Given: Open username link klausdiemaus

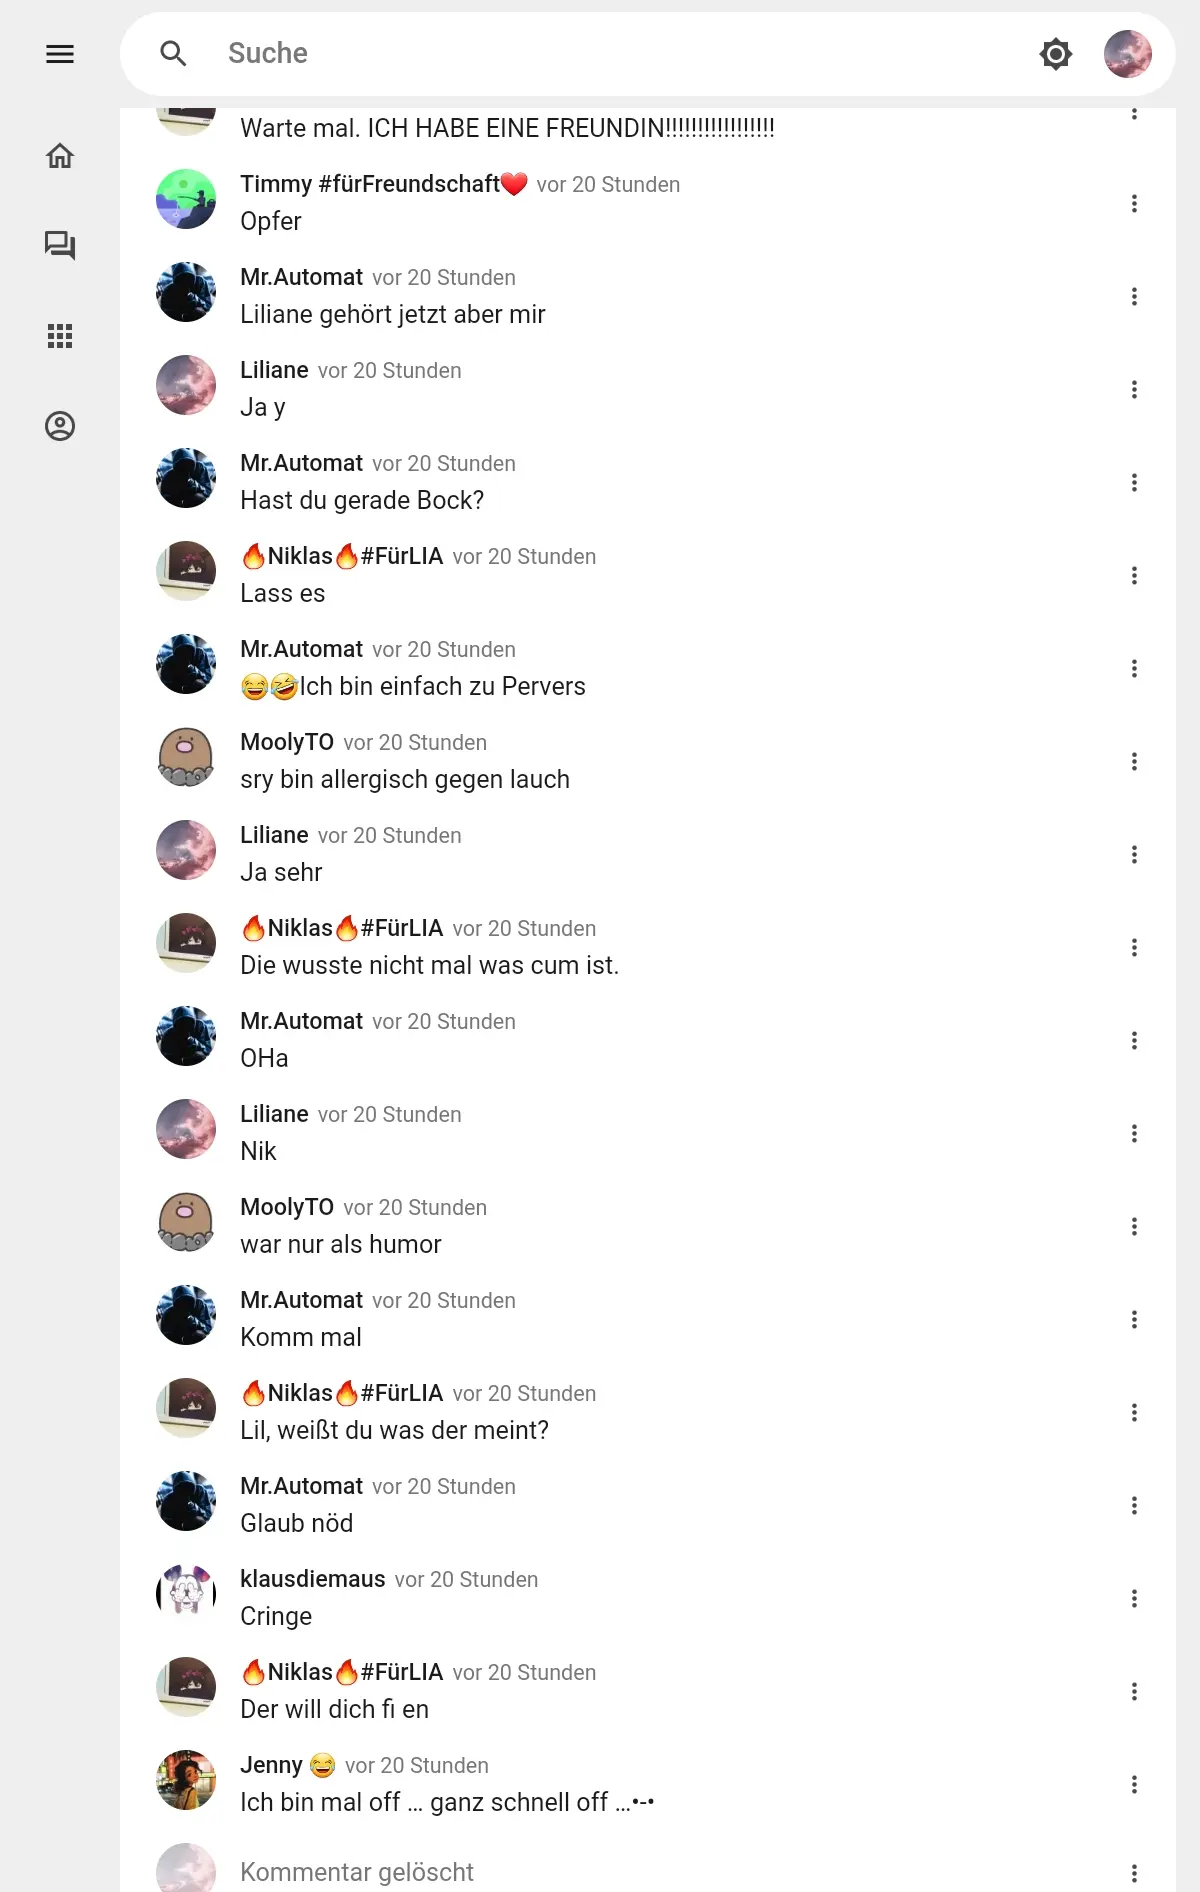Looking at the screenshot, I should click(313, 1579).
